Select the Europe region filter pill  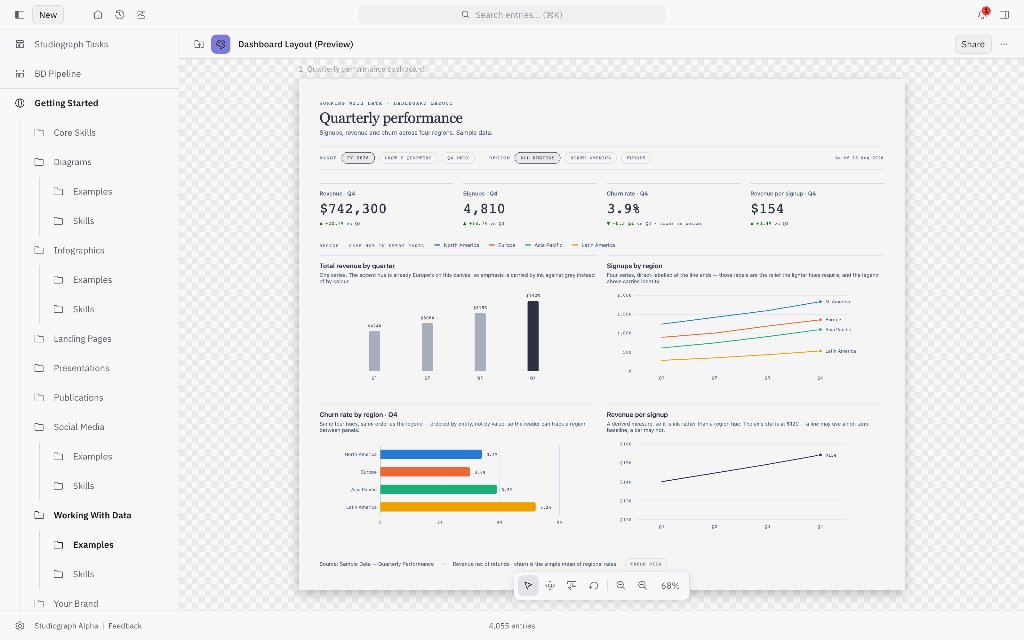tap(635, 157)
